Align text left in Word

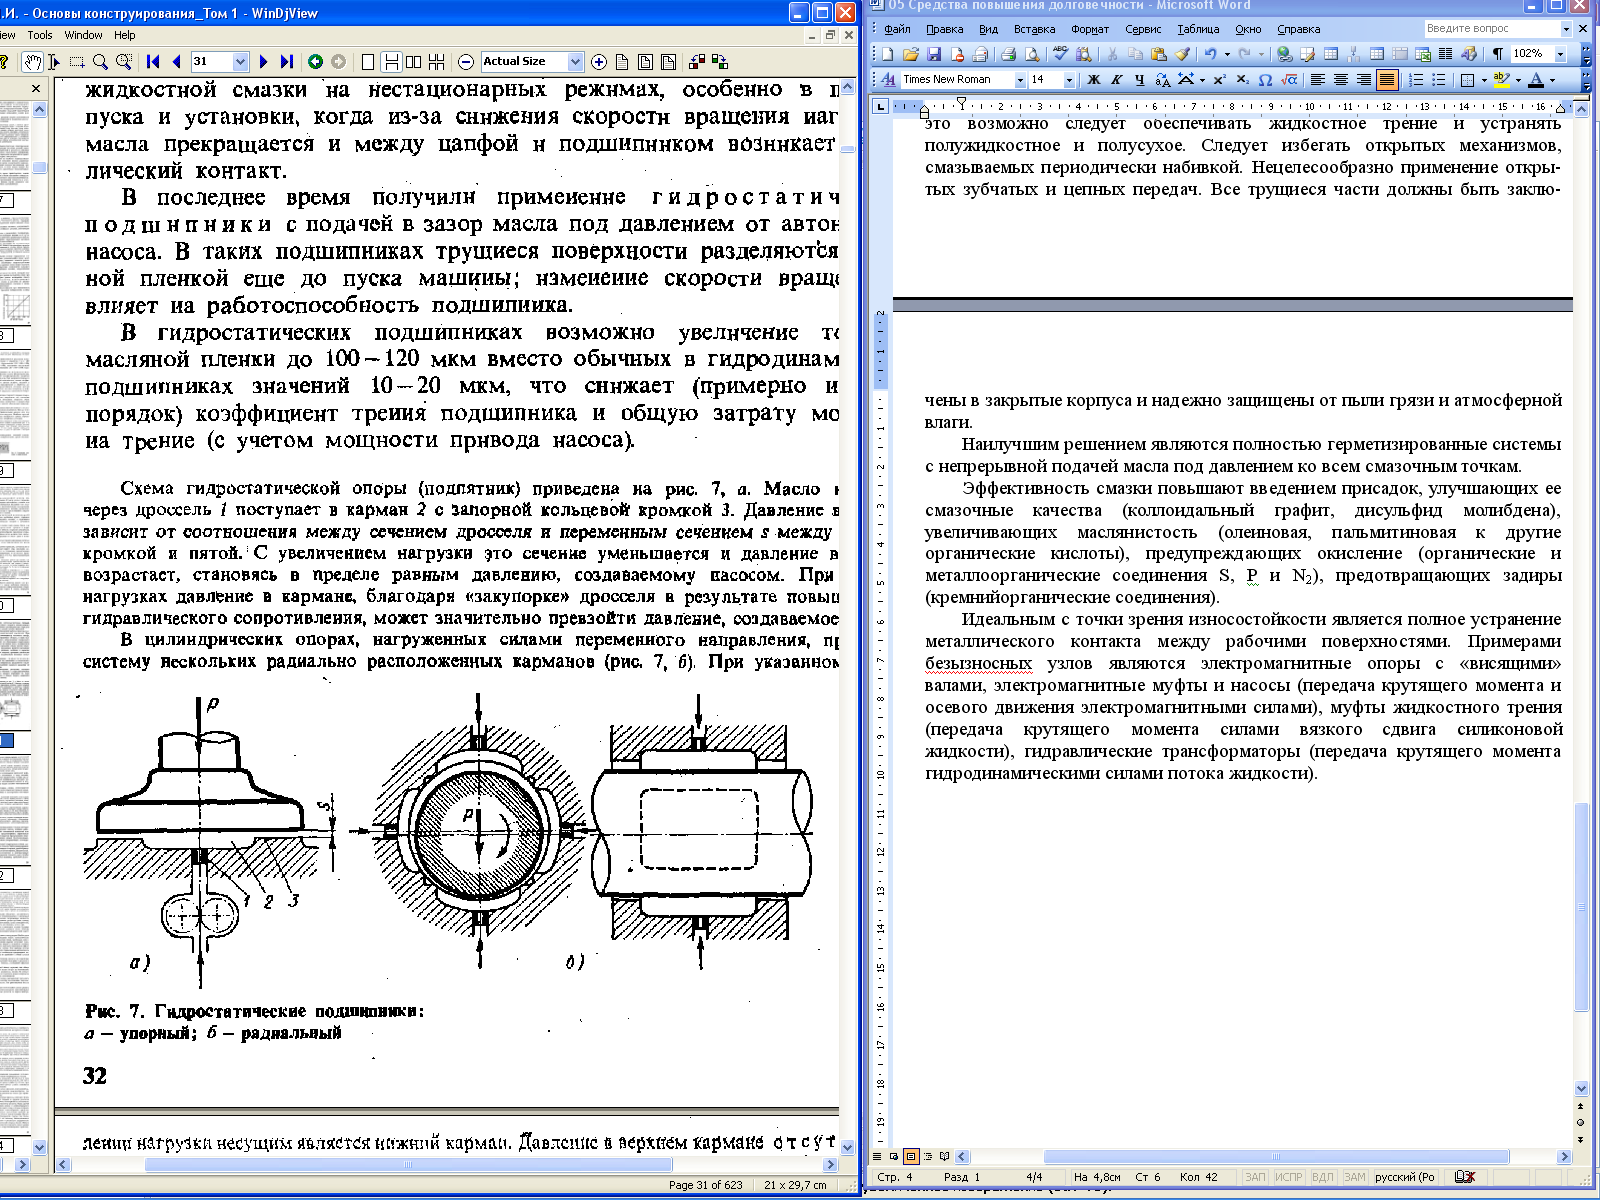(x=1318, y=80)
